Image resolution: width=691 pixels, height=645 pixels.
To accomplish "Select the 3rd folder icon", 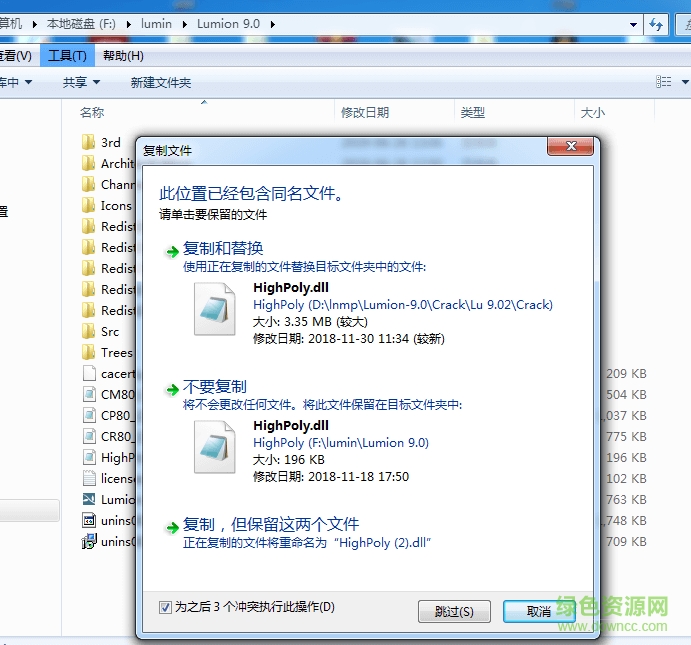I will [x=89, y=142].
